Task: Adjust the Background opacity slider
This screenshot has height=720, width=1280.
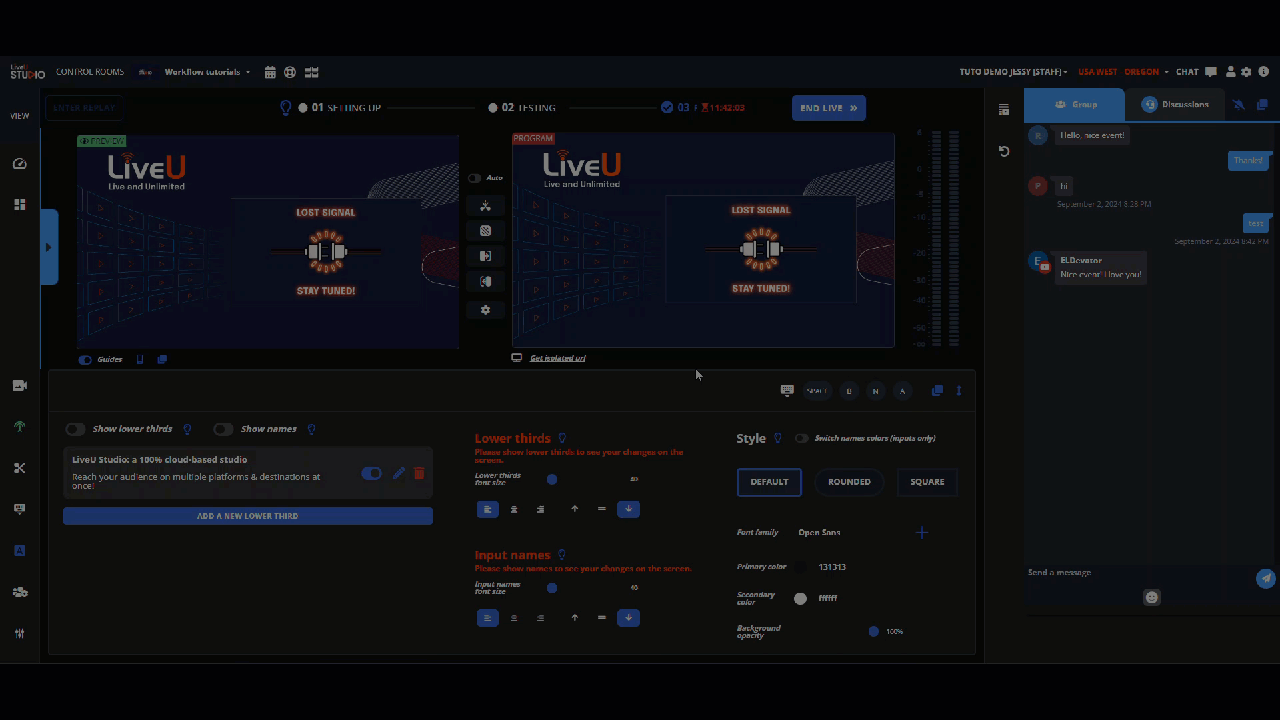Action: coord(873,632)
